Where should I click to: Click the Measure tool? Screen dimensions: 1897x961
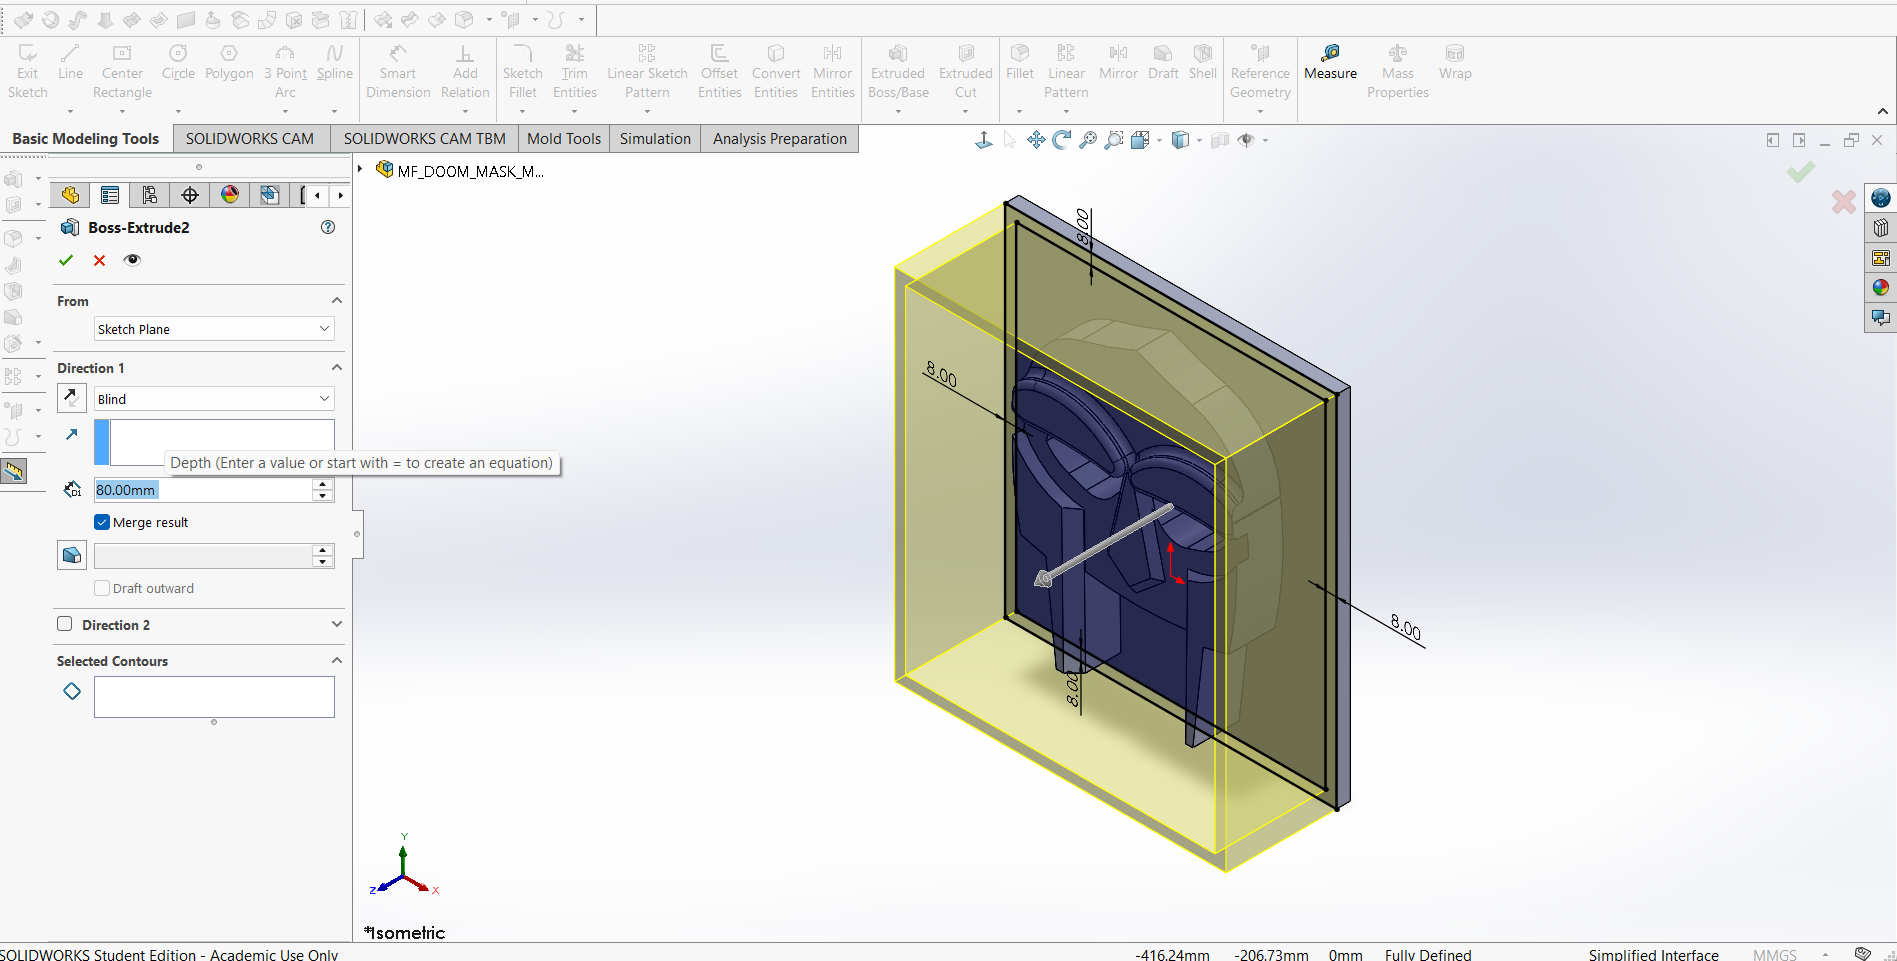pos(1330,63)
